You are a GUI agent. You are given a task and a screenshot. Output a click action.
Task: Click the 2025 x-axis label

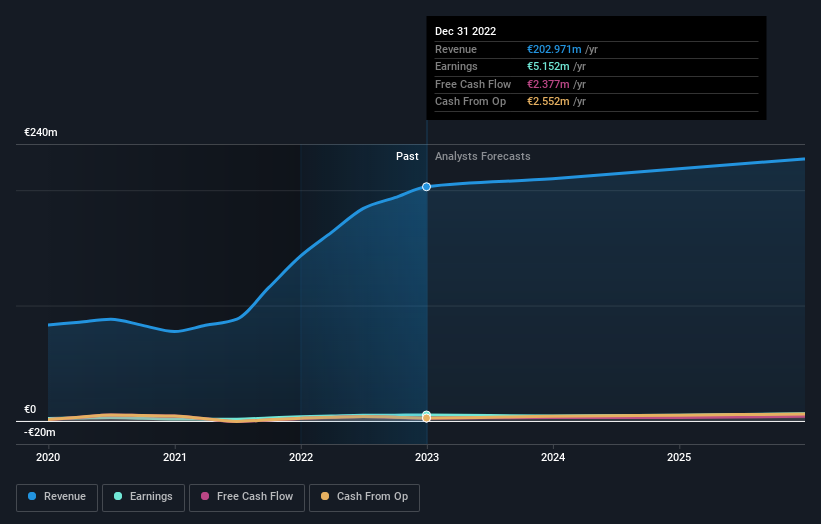tap(679, 458)
